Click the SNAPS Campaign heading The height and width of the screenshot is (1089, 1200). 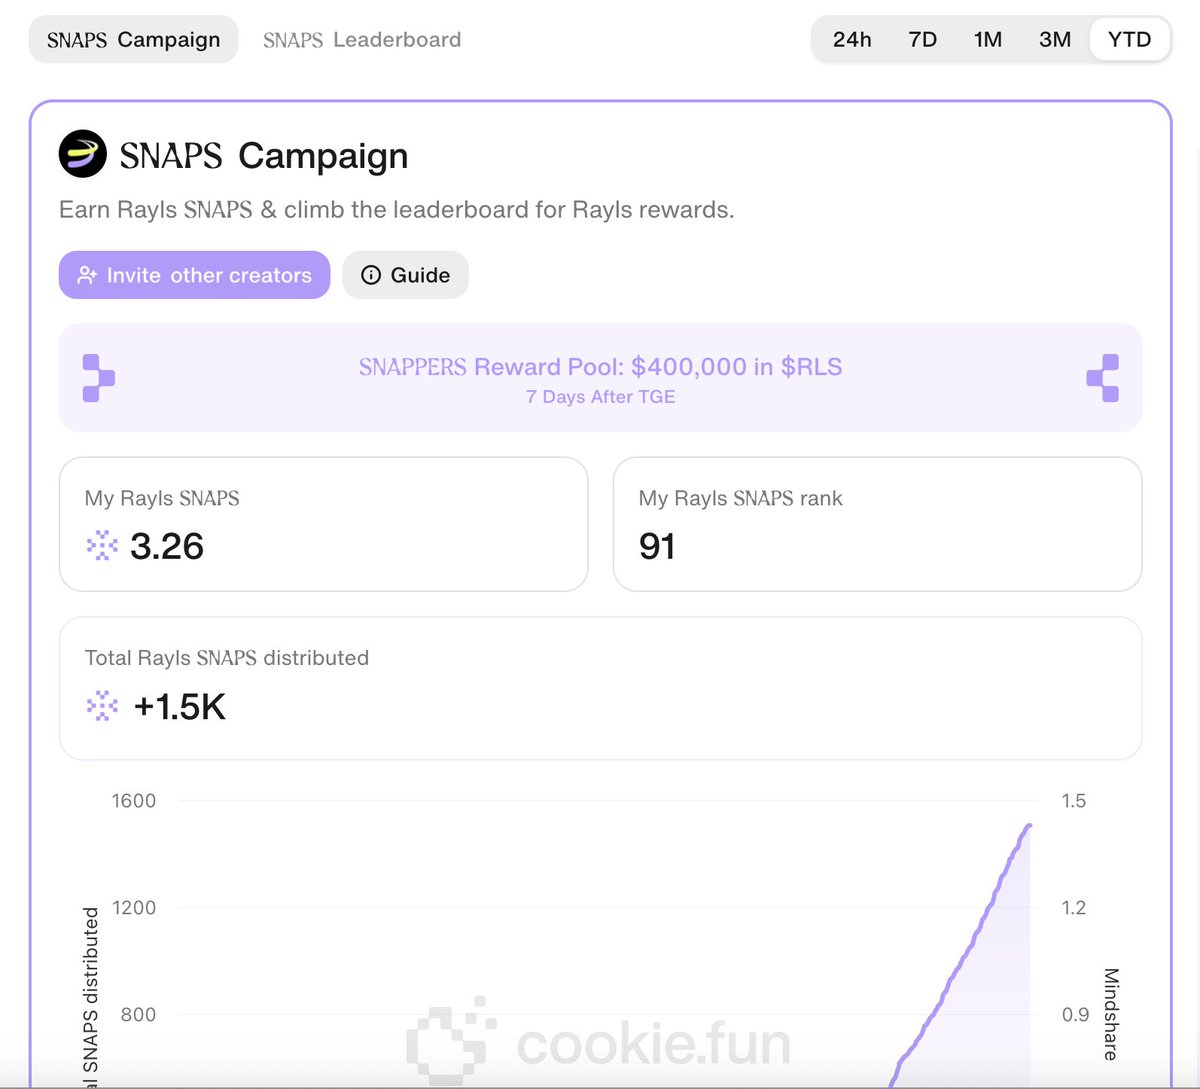pyautogui.click(x=264, y=156)
